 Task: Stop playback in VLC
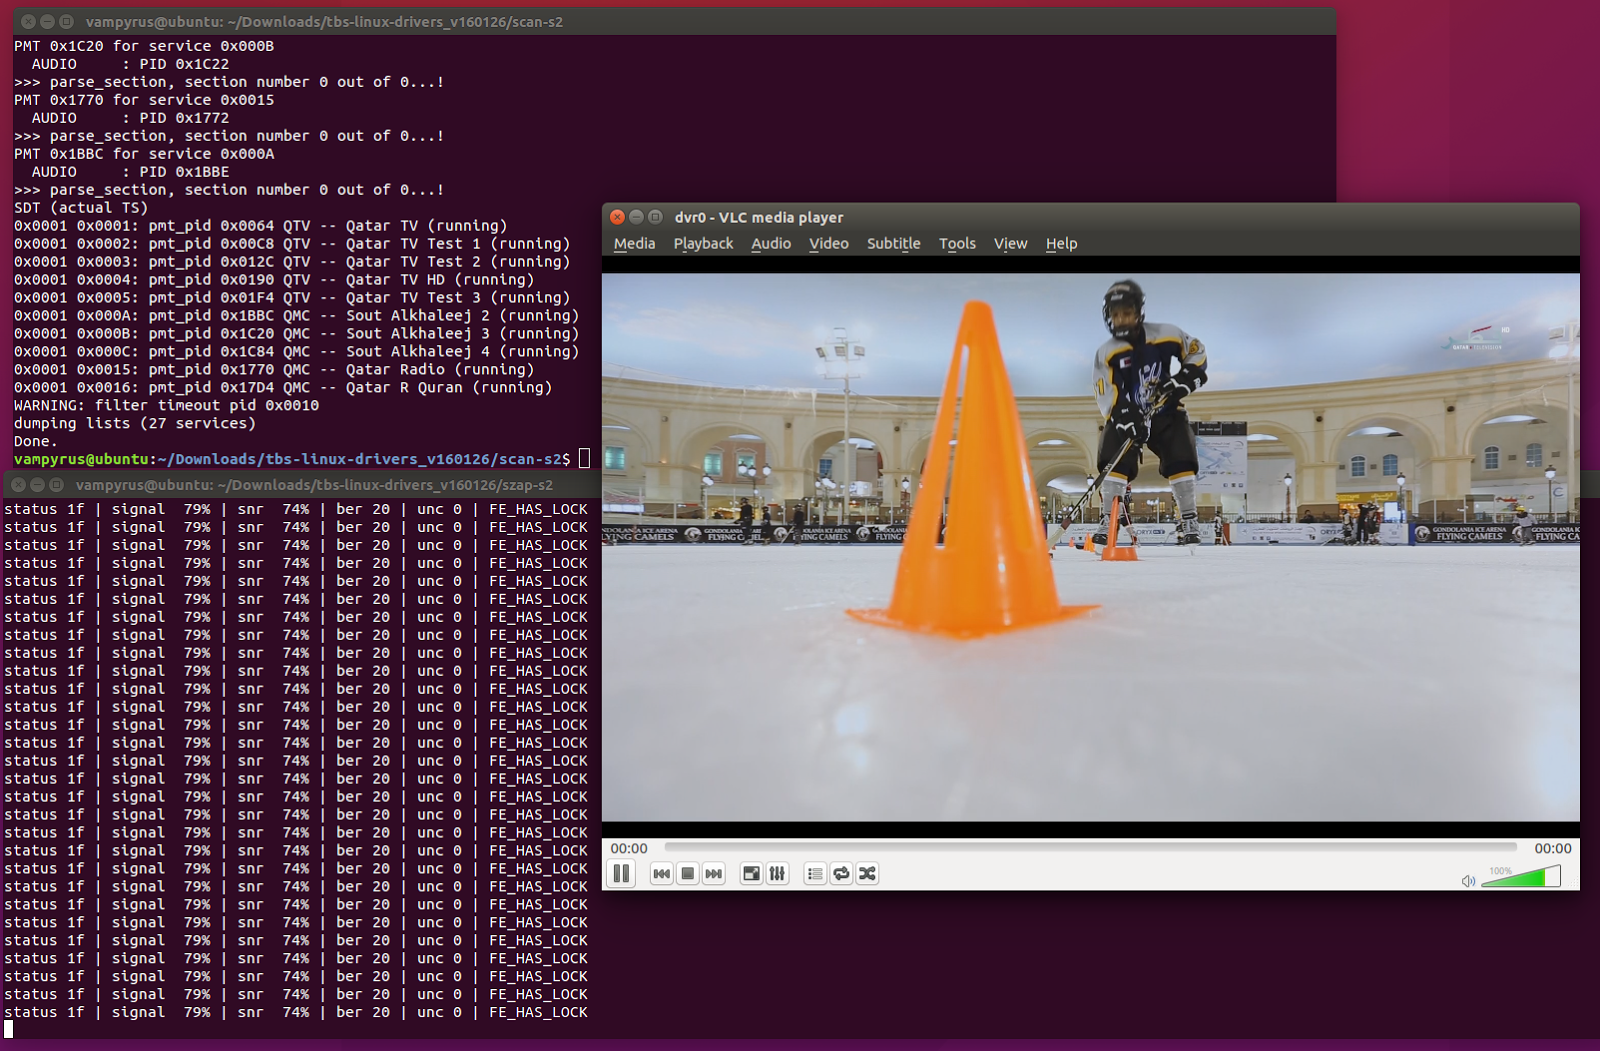[687, 874]
